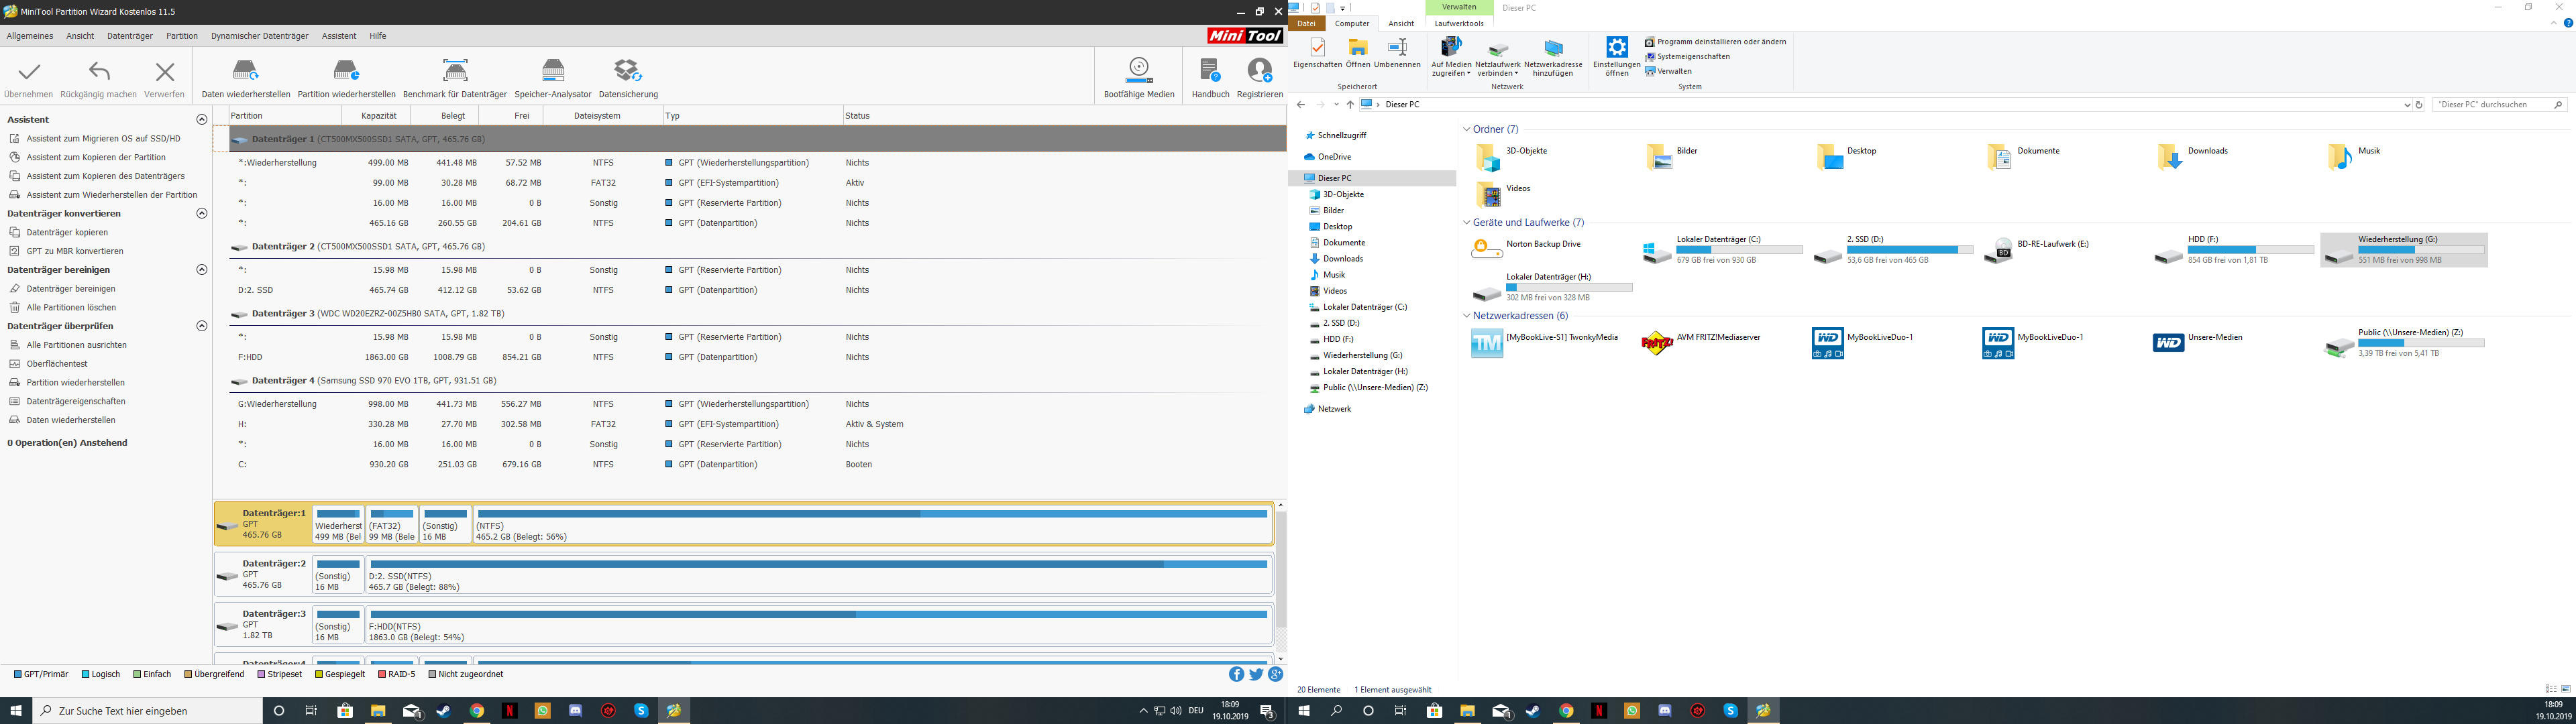2576x724 pixels.
Task: Click the Übernehmen checkmark icon
Action: pos(29,72)
